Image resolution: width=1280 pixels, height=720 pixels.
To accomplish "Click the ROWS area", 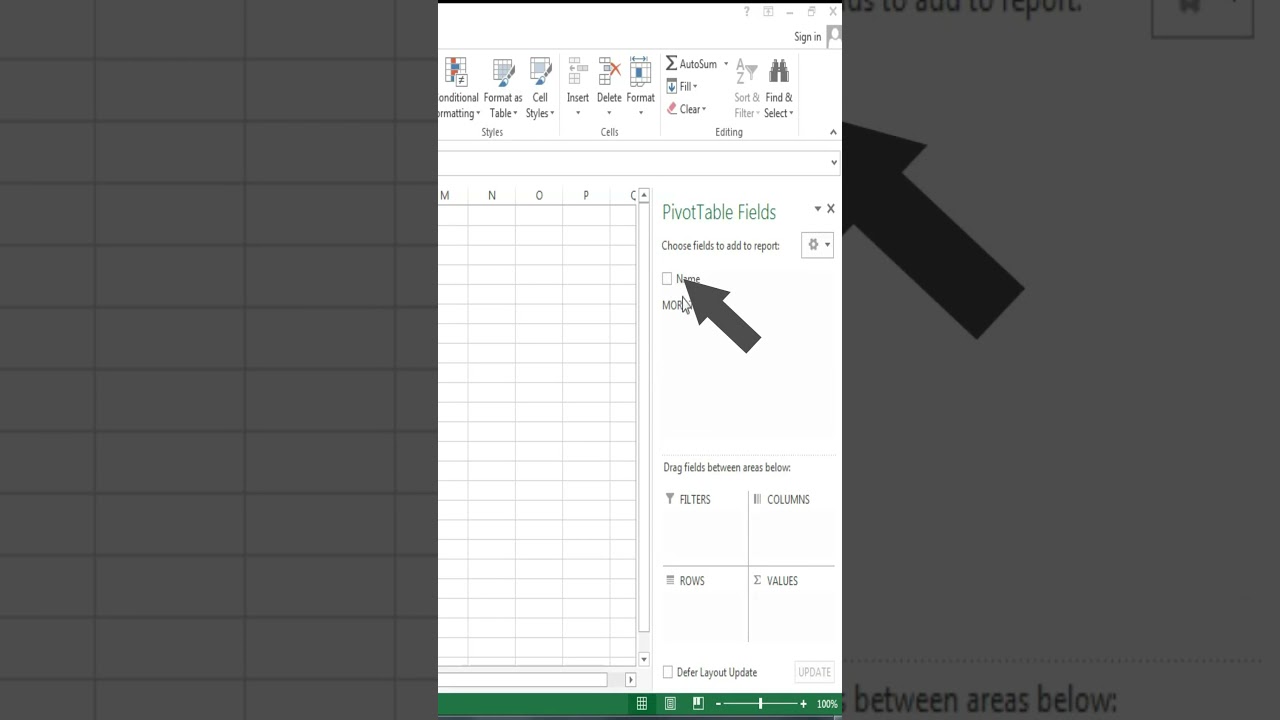I will point(705,608).
